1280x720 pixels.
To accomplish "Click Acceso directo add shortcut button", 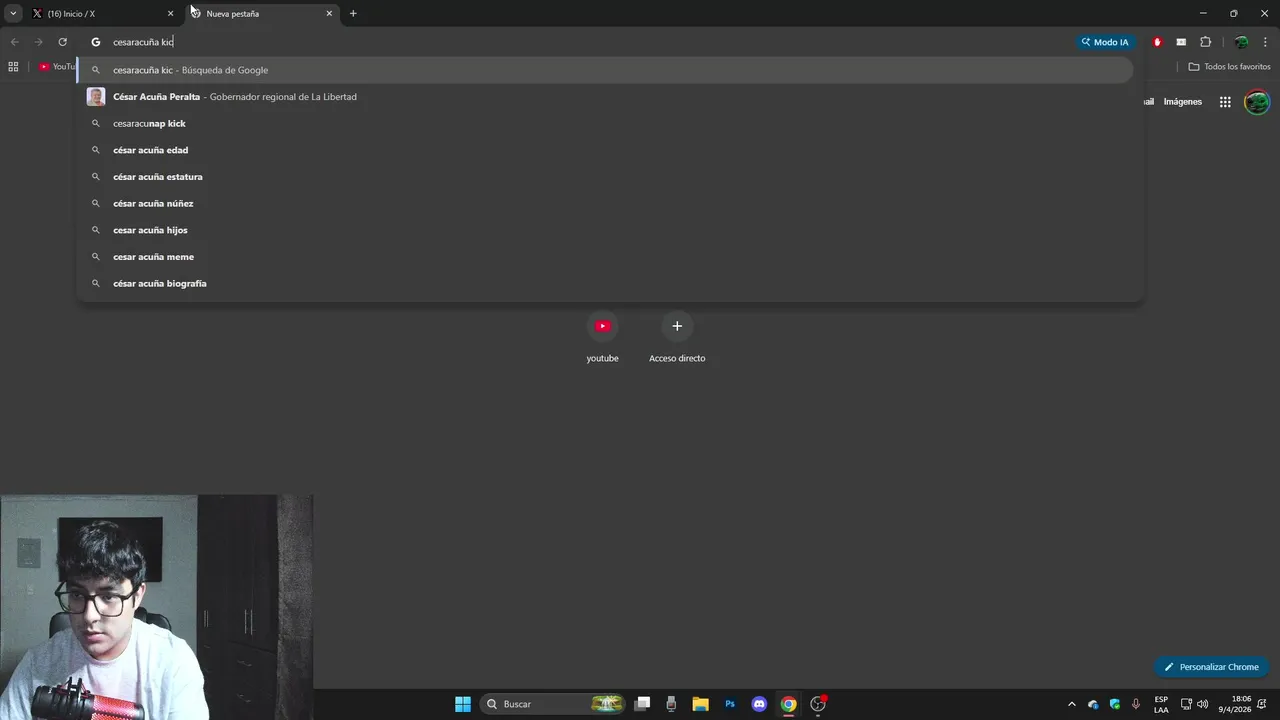I will point(677,338).
